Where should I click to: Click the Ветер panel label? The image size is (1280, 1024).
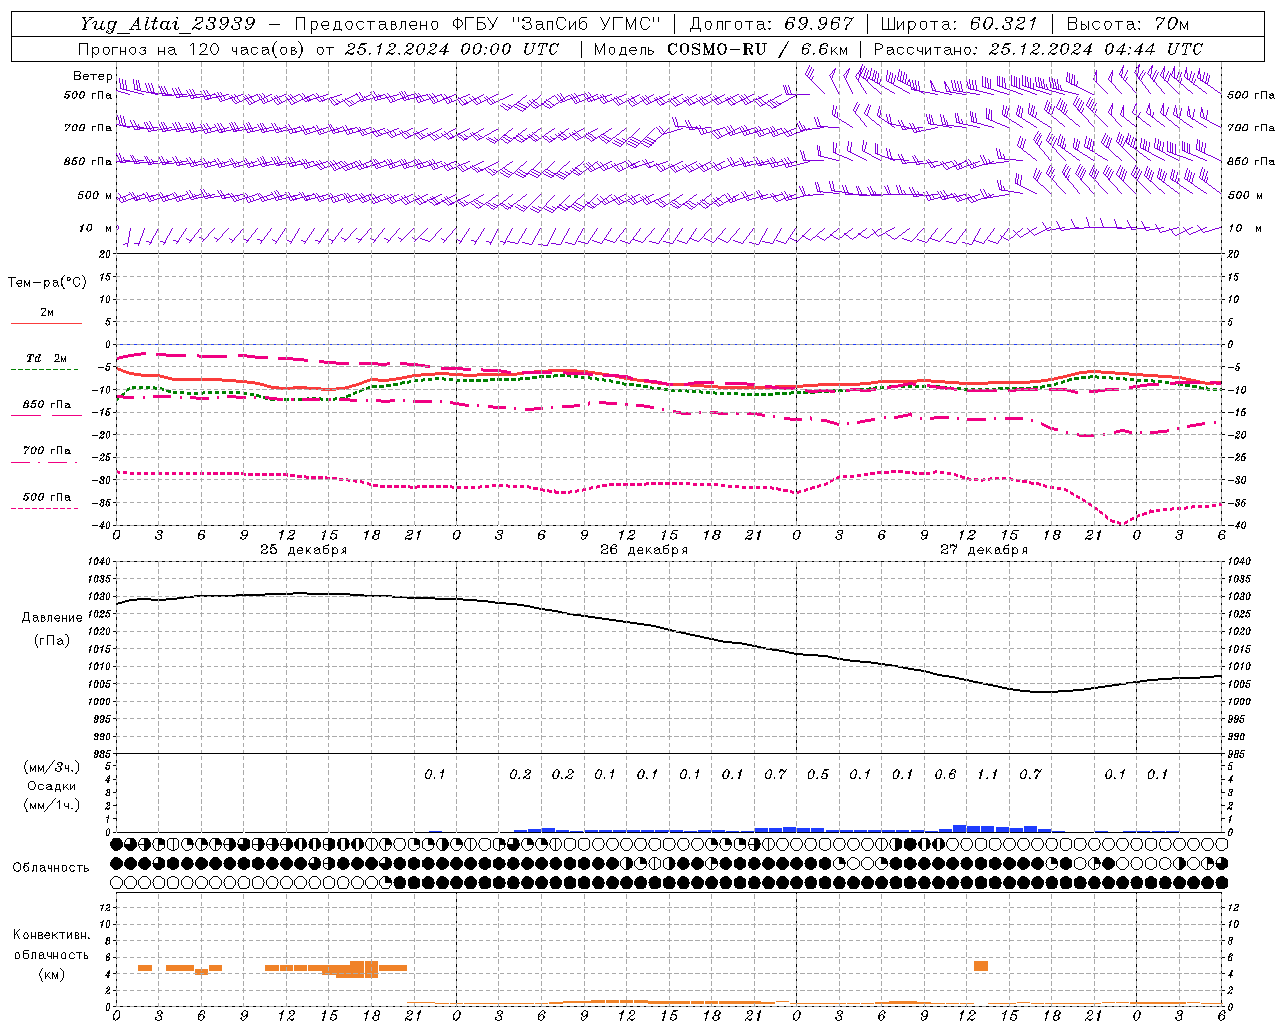(92, 76)
